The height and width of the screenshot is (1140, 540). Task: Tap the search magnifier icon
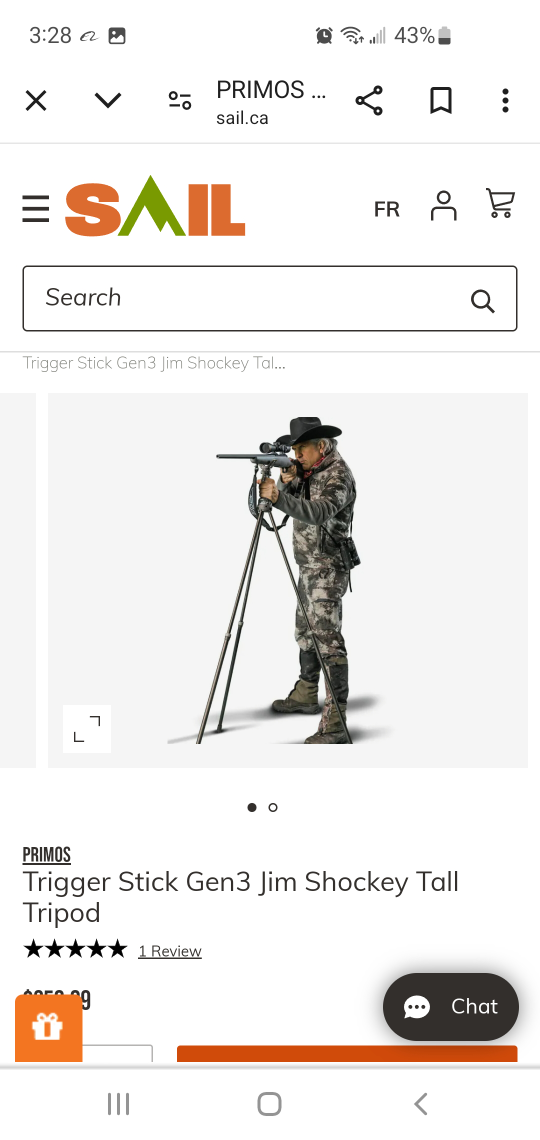(483, 300)
